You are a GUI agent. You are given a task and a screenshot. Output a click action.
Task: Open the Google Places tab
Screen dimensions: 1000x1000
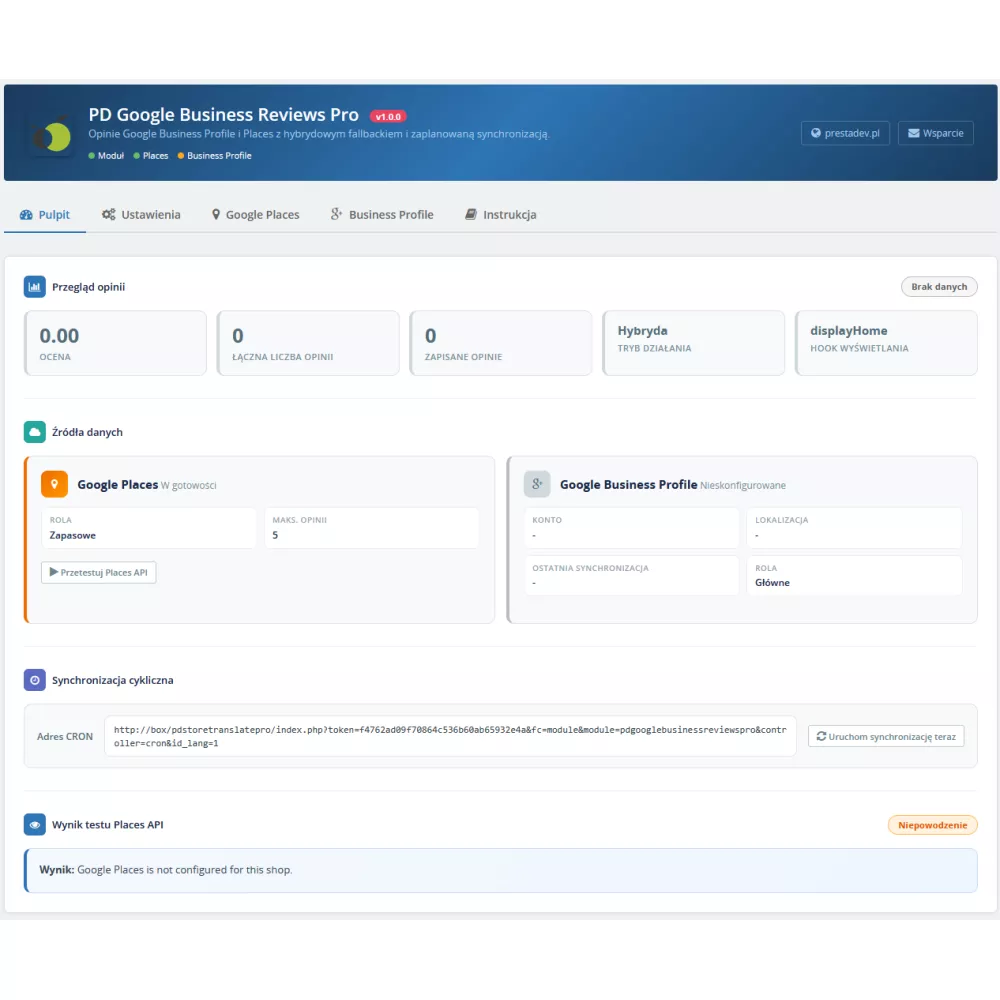pyautogui.click(x=256, y=215)
